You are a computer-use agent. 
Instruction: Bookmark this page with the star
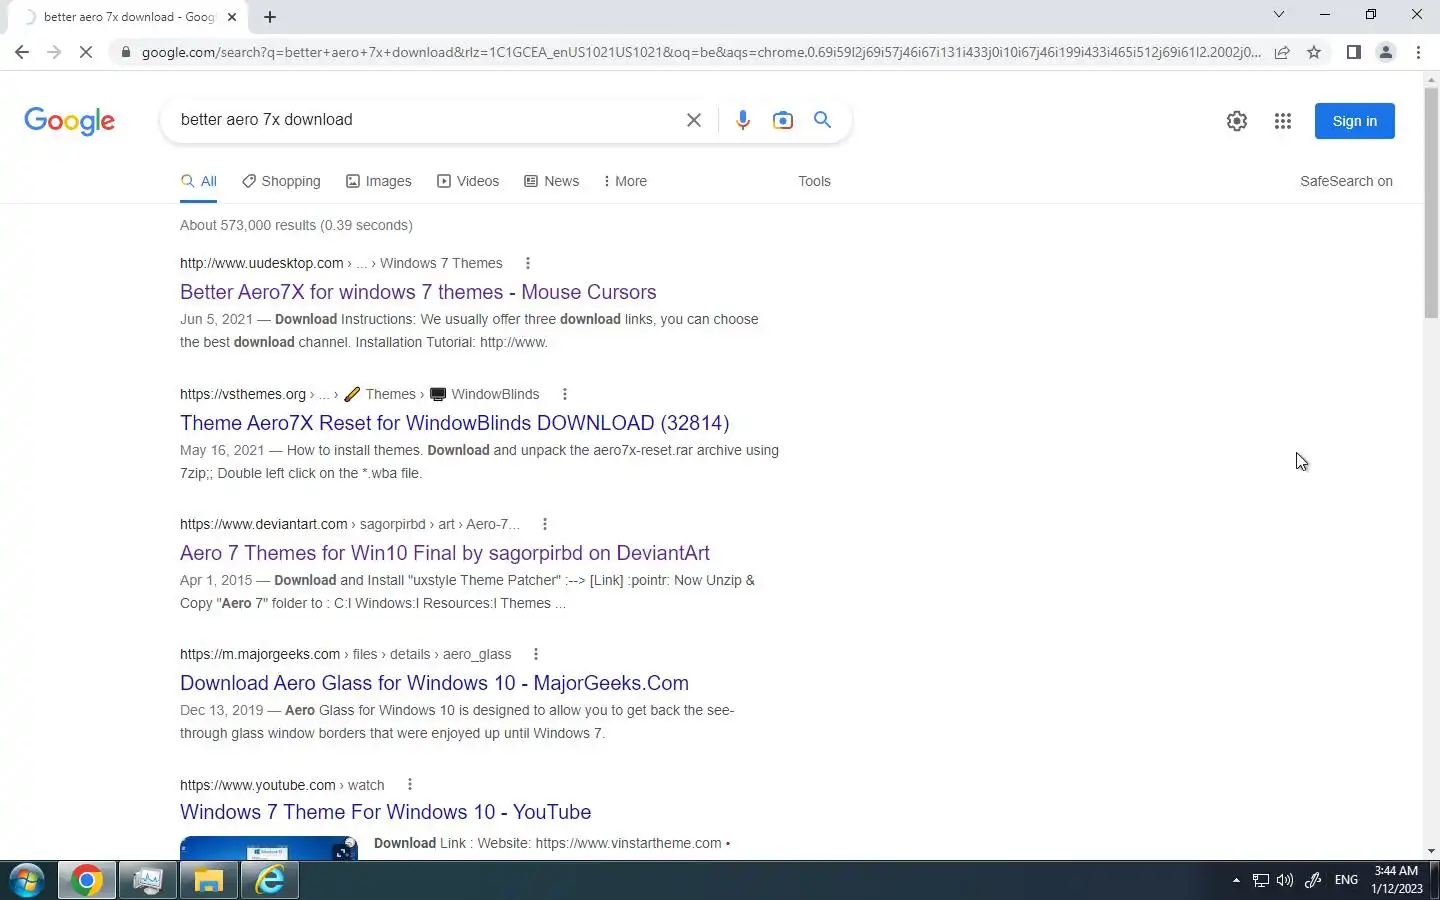(x=1314, y=52)
